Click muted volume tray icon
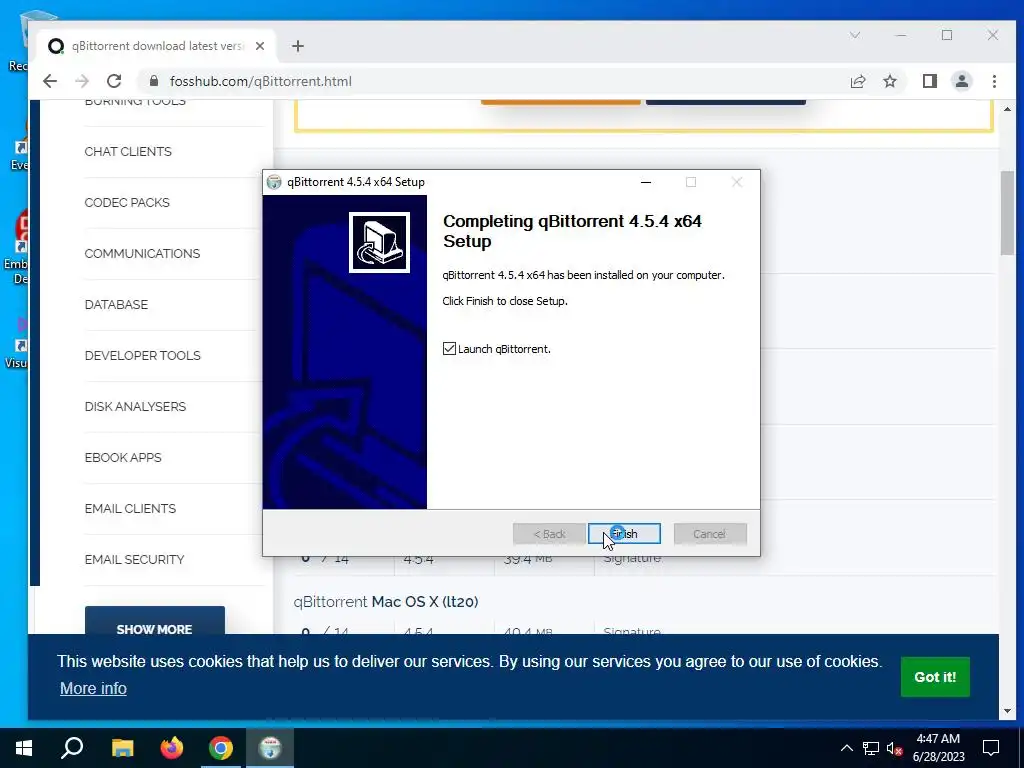 pyautogui.click(x=894, y=748)
